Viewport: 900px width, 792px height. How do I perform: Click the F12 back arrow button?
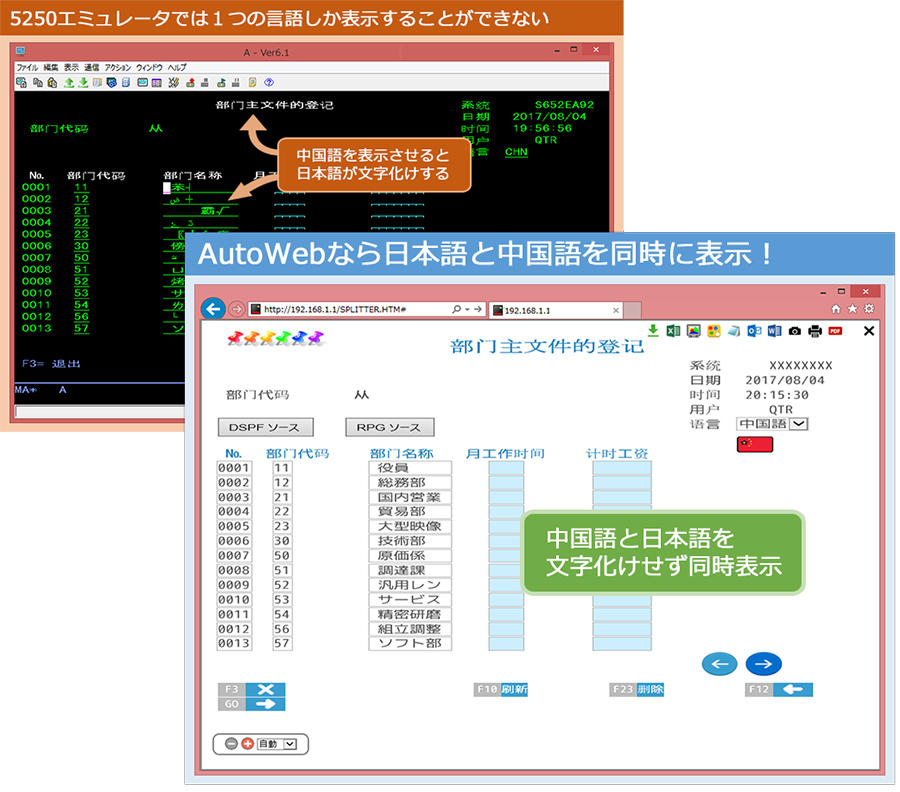tap(779, 689)
